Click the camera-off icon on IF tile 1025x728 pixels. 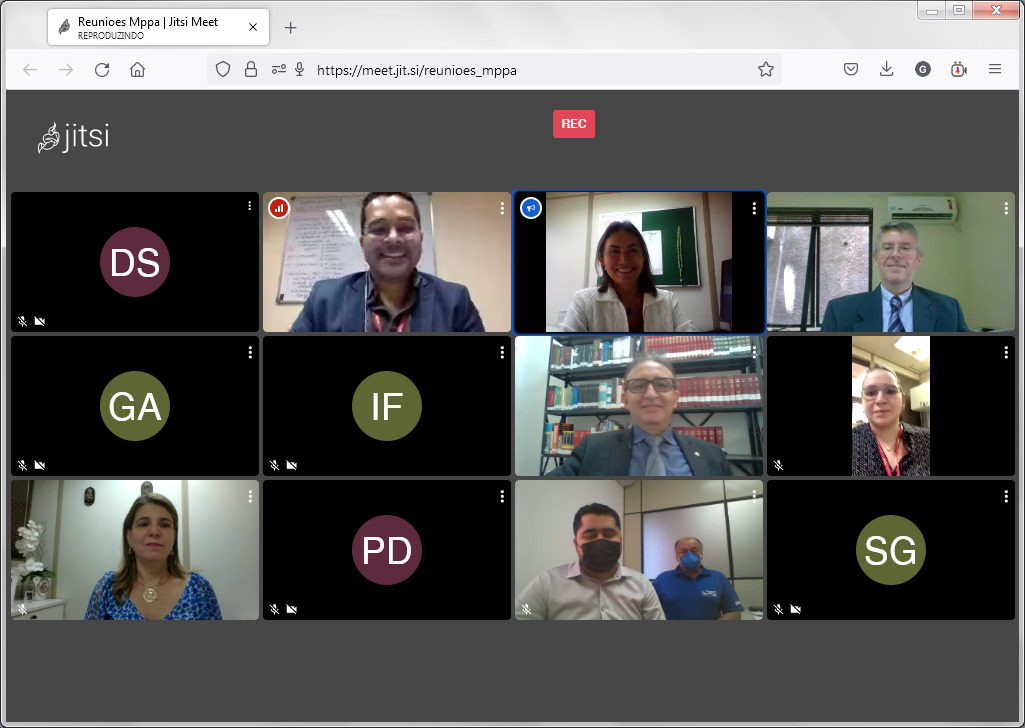point(292,465)
